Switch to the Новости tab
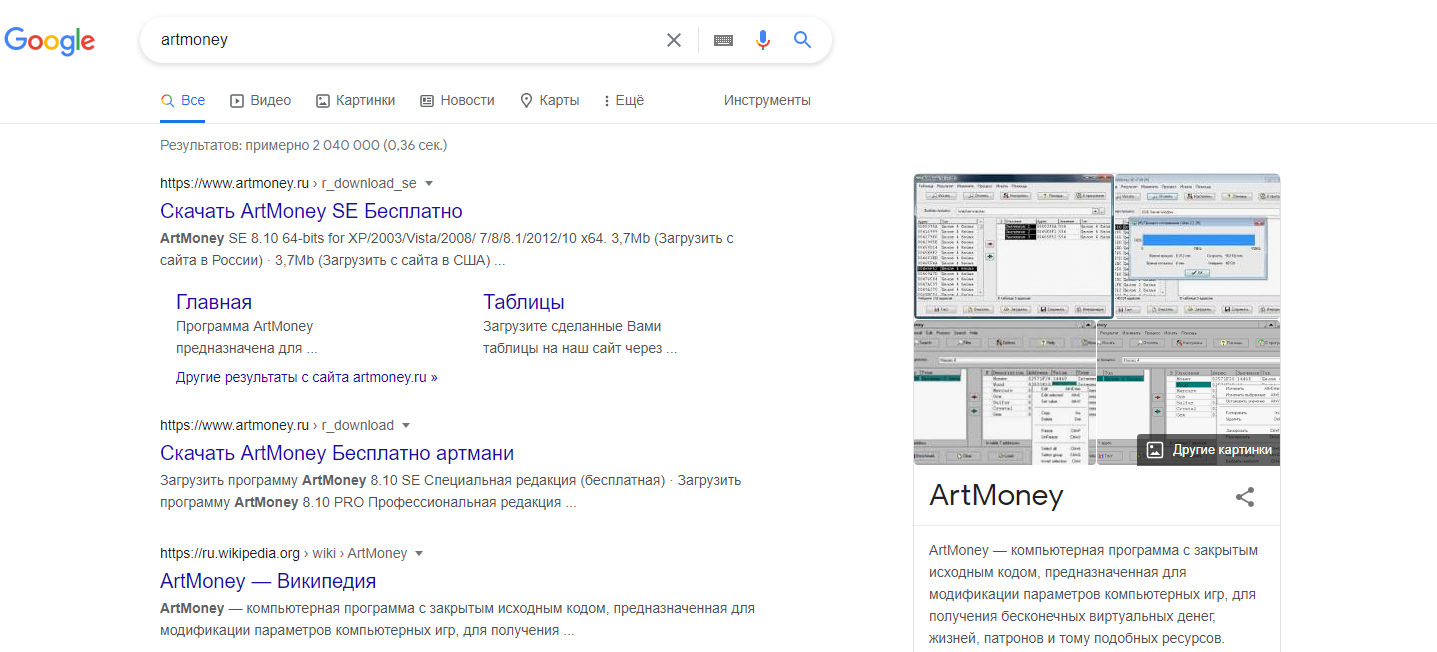 pyautogui.click(x=457, y=100)
